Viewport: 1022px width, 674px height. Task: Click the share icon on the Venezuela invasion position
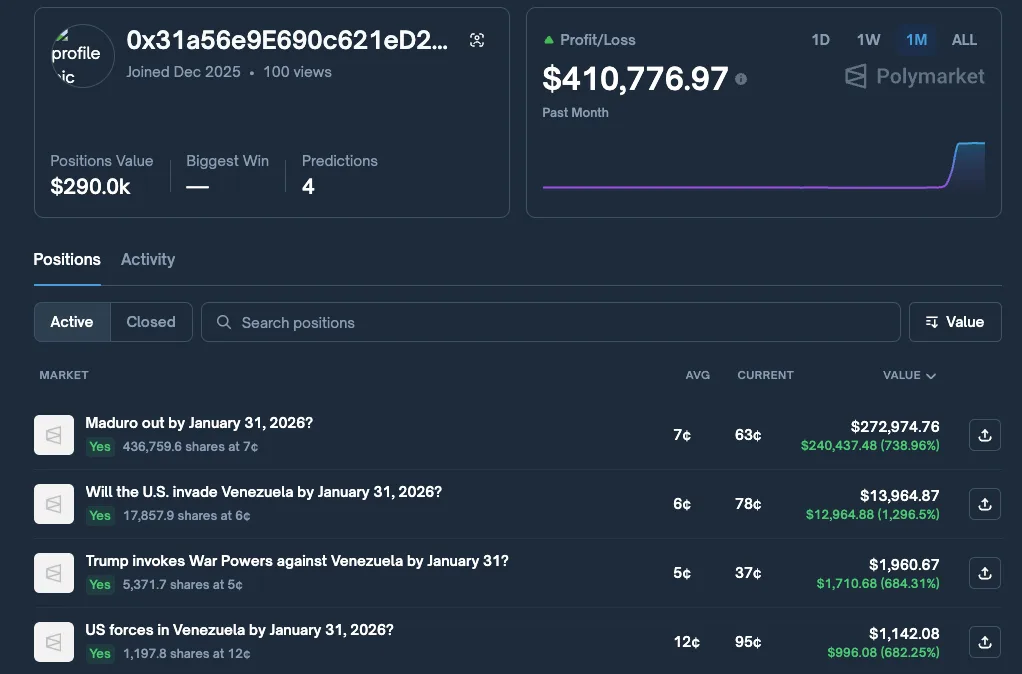(984, 504)
